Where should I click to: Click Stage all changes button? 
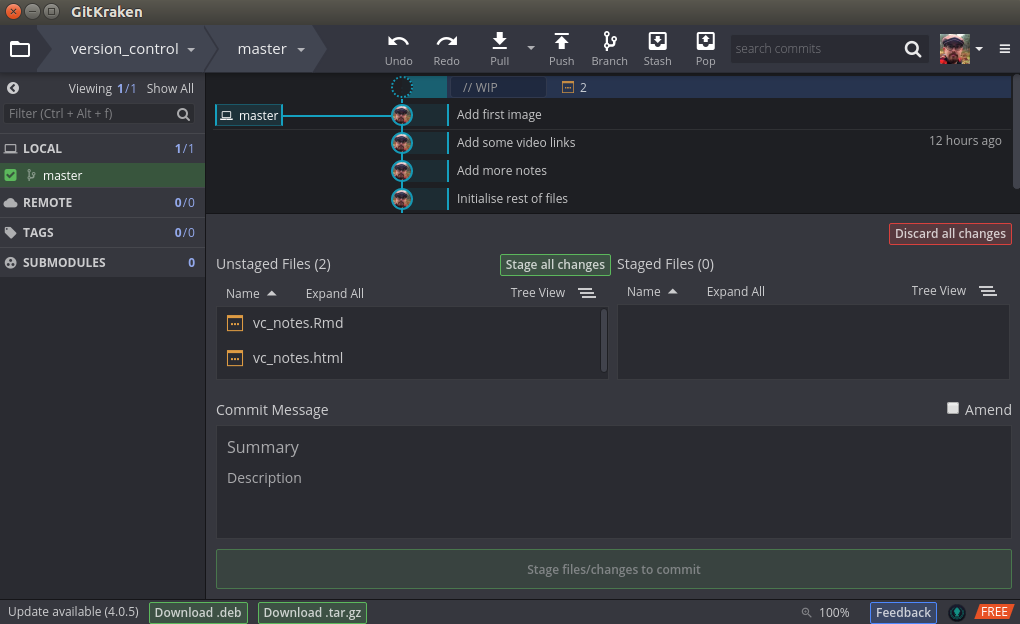555,265
